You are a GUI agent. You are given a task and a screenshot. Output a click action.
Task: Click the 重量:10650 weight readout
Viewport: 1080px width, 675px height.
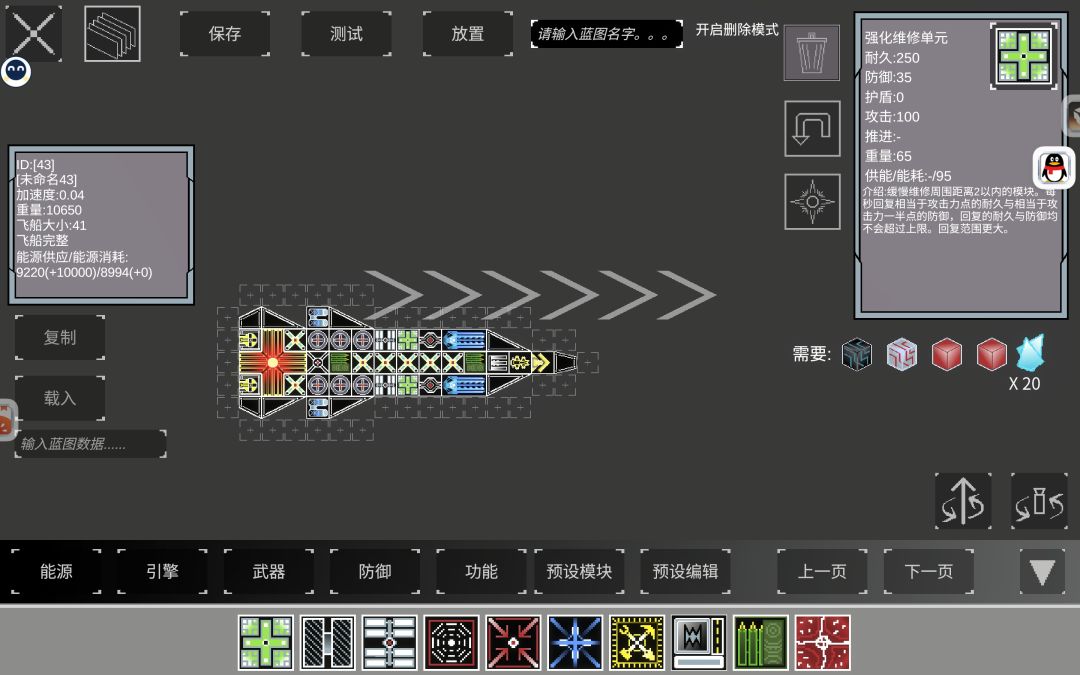pos(49,210)
